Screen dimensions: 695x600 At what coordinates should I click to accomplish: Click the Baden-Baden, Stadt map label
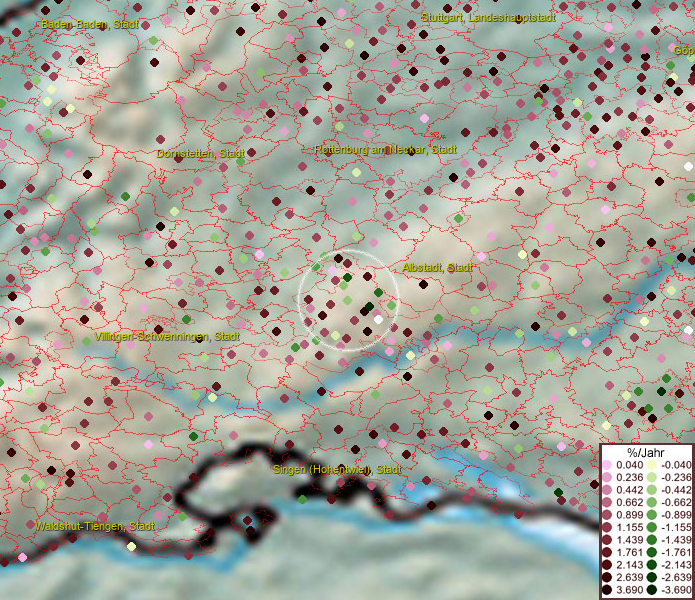(x=90, y=24)
